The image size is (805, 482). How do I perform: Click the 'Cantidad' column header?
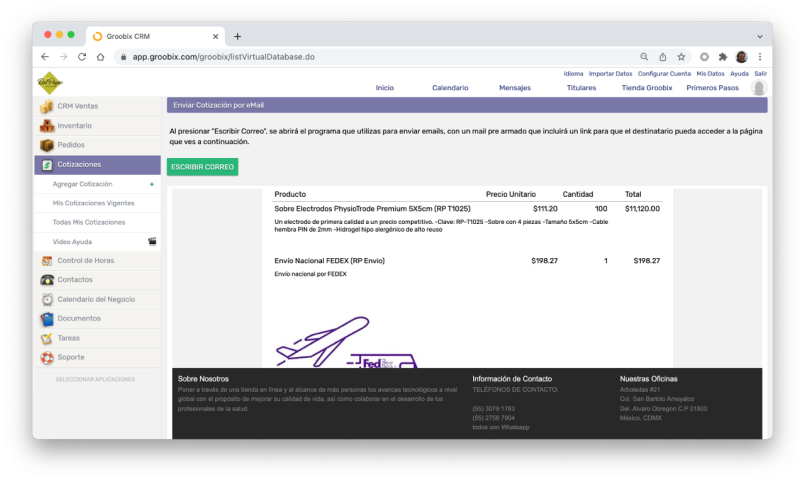[578, 195]
